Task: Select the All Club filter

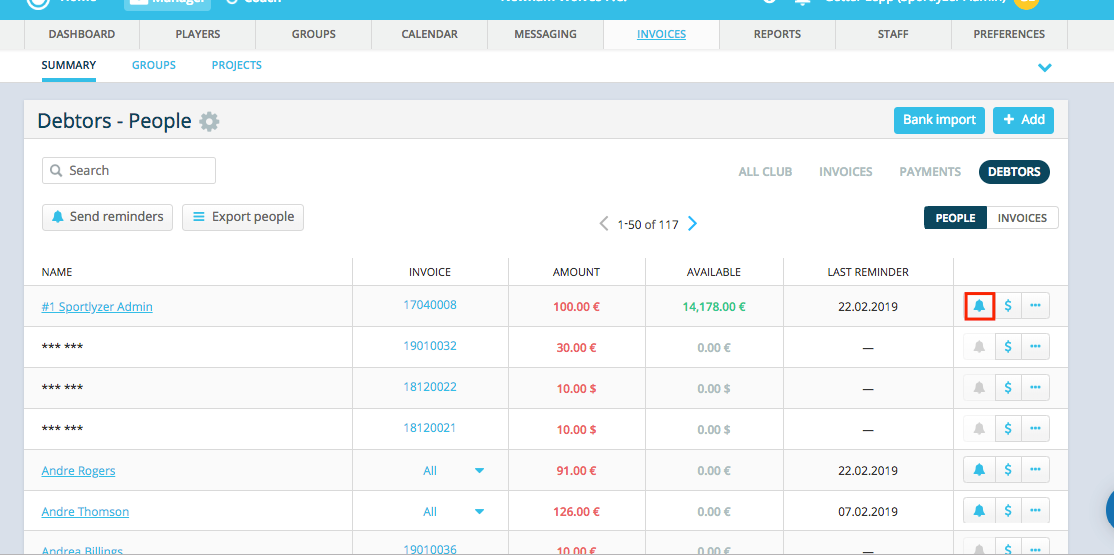Action: (765, 172)
